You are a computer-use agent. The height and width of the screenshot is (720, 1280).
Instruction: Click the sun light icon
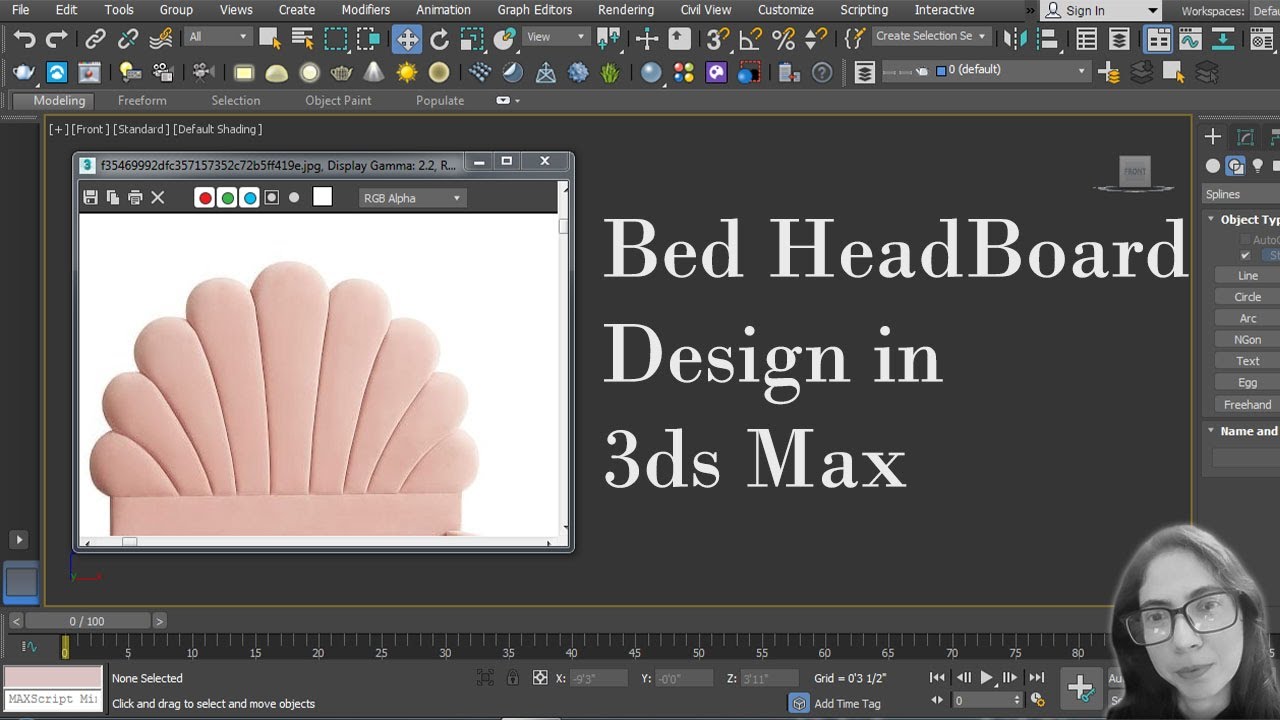pos(406,73)
